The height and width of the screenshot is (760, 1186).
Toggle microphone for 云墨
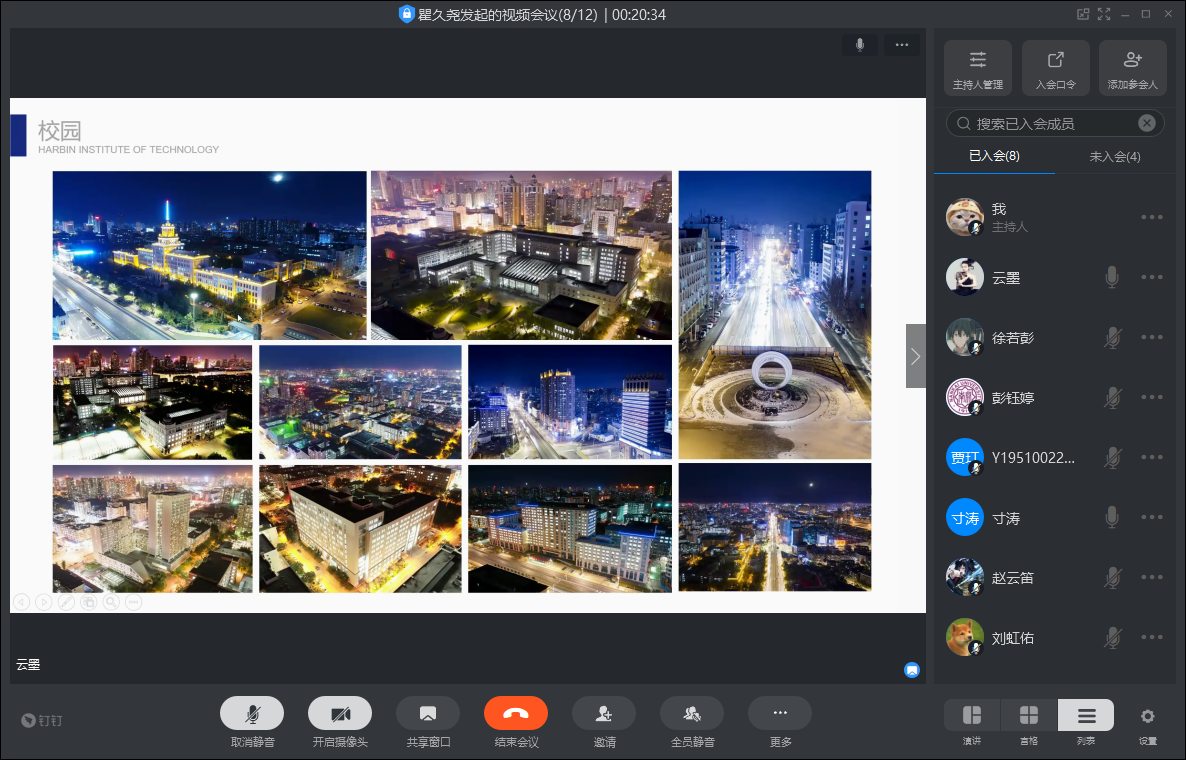point(1112,277)
